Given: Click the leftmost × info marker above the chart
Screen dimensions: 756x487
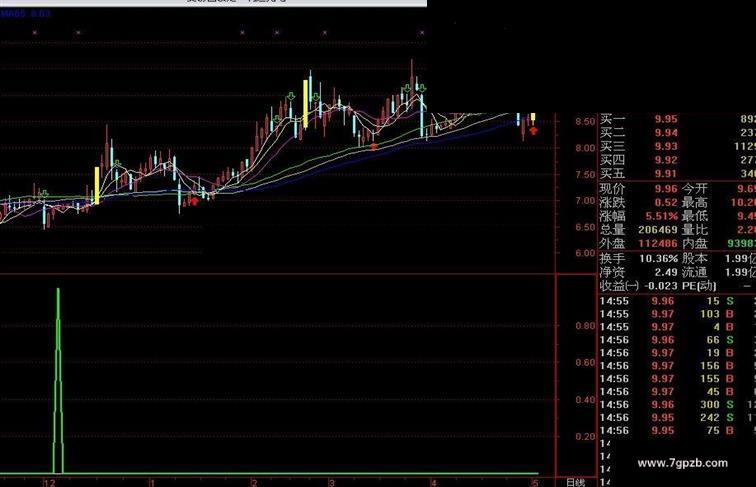Looking at the screenshot, I should [35, 33].
